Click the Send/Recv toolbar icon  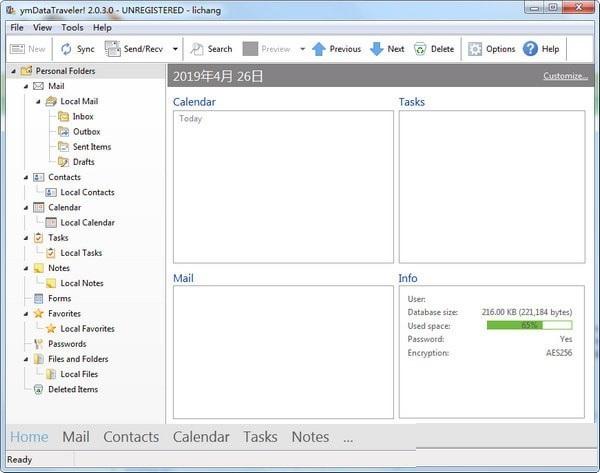tap(112, 49)
